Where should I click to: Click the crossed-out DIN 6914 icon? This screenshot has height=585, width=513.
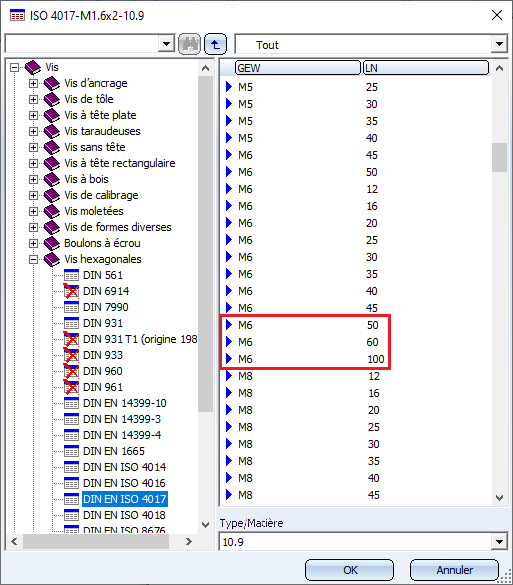coord(71,291)
